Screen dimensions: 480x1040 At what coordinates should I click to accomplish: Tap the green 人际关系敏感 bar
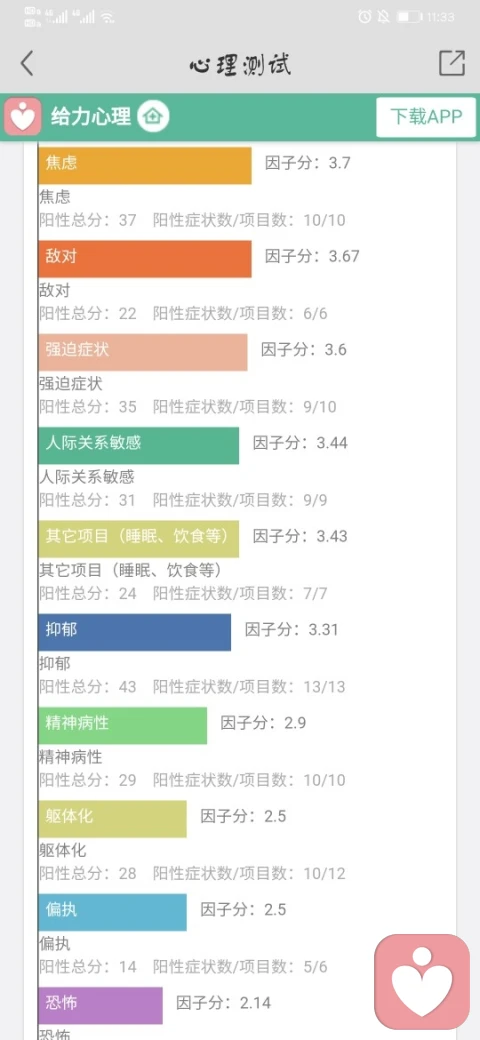139,446
